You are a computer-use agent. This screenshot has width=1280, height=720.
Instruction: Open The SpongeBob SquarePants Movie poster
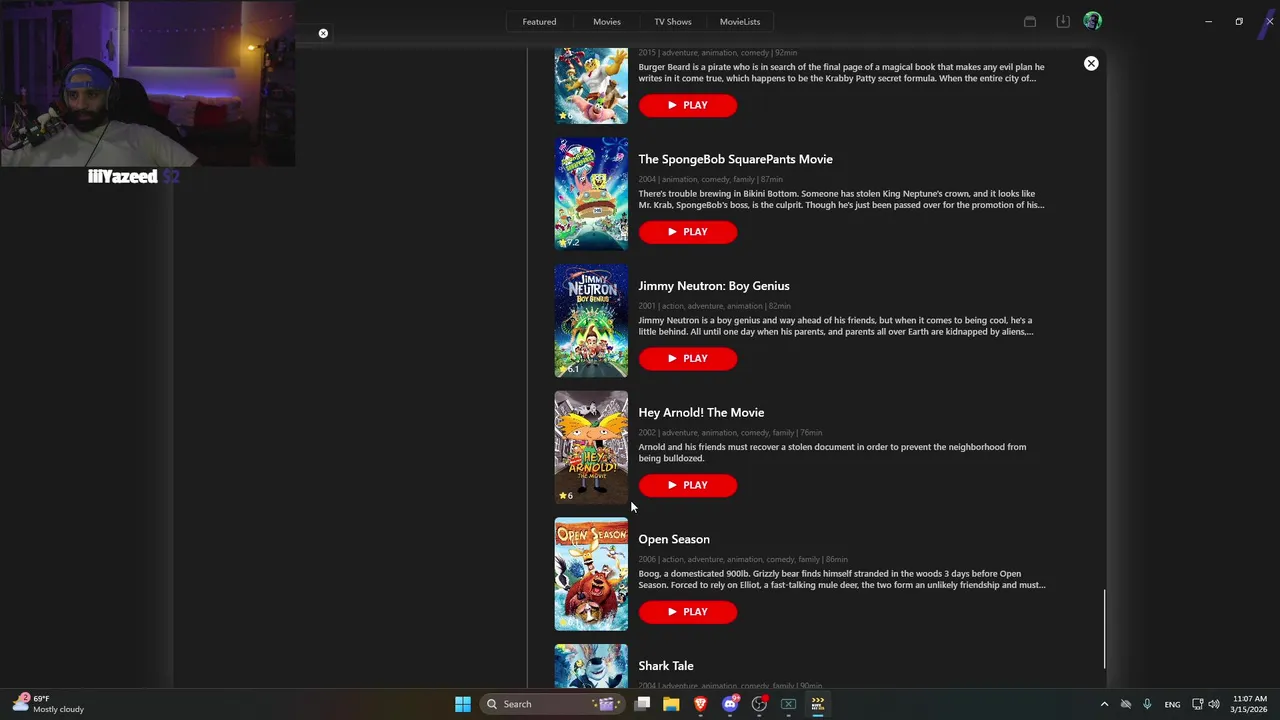591,194
